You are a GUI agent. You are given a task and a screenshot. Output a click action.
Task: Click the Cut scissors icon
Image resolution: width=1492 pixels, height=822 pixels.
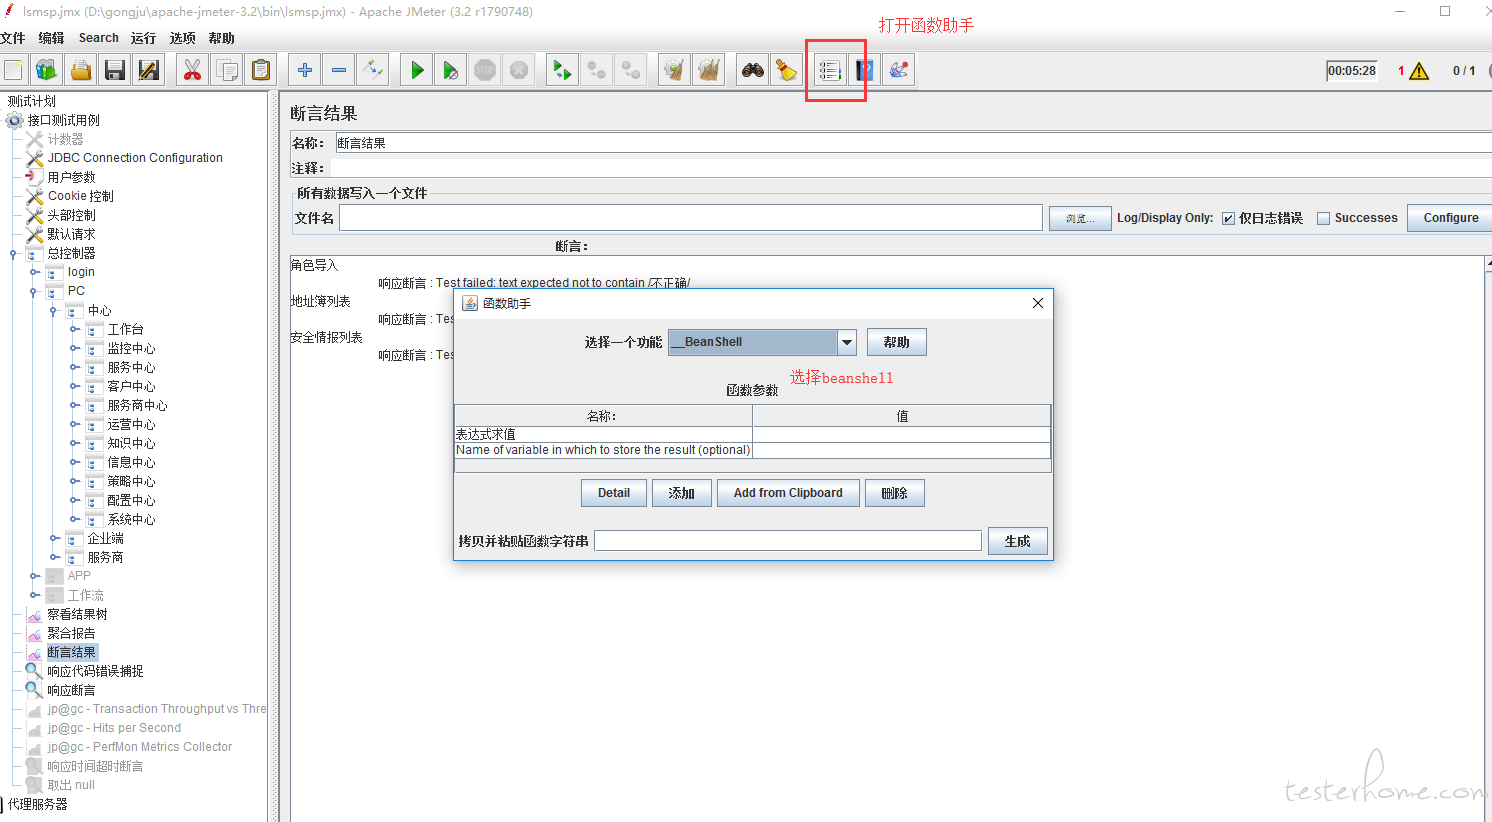tap(192, 70)
